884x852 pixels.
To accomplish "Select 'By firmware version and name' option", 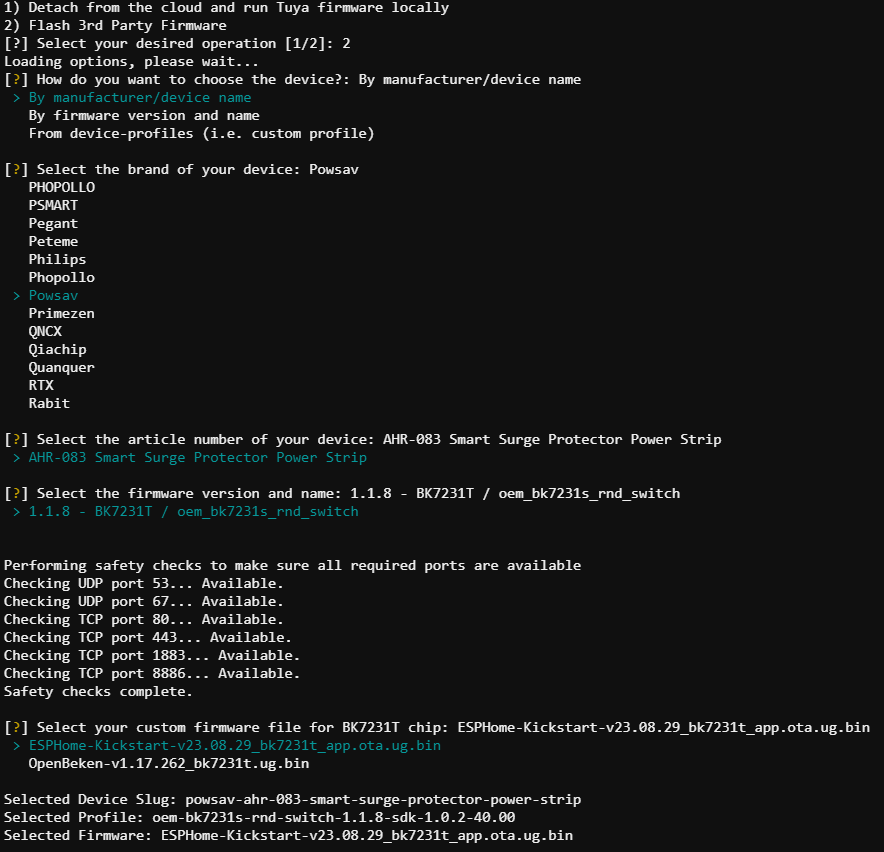I will [144, 116].
